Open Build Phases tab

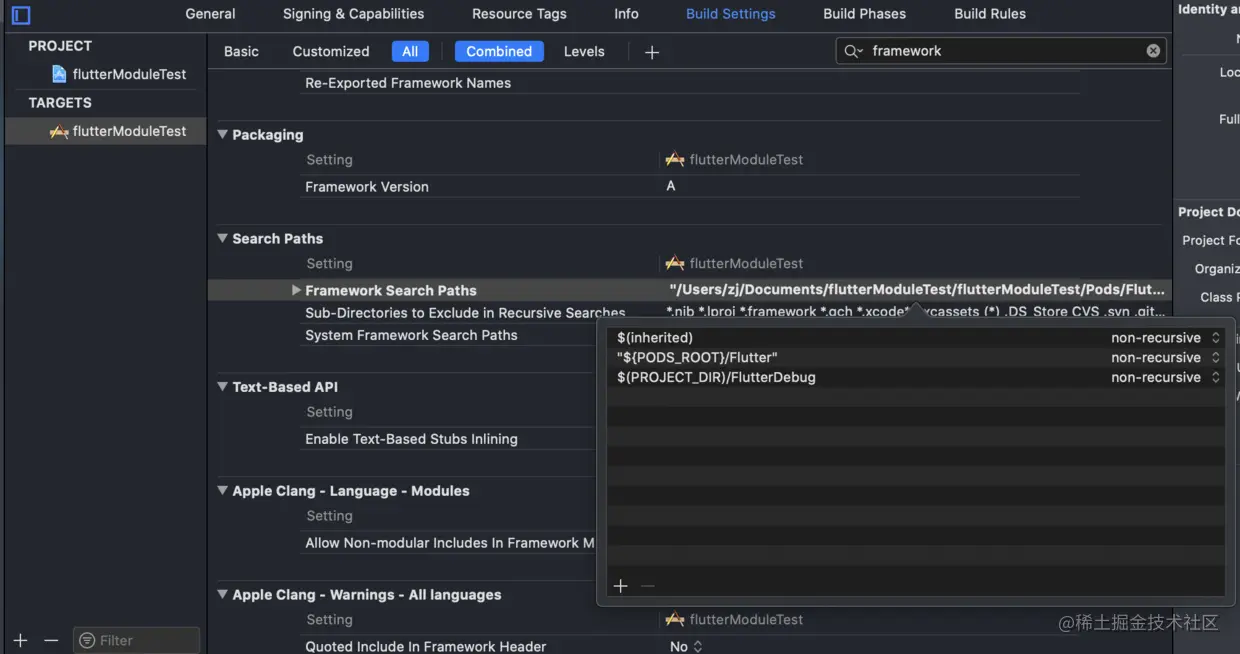click(x=864, y=14)
